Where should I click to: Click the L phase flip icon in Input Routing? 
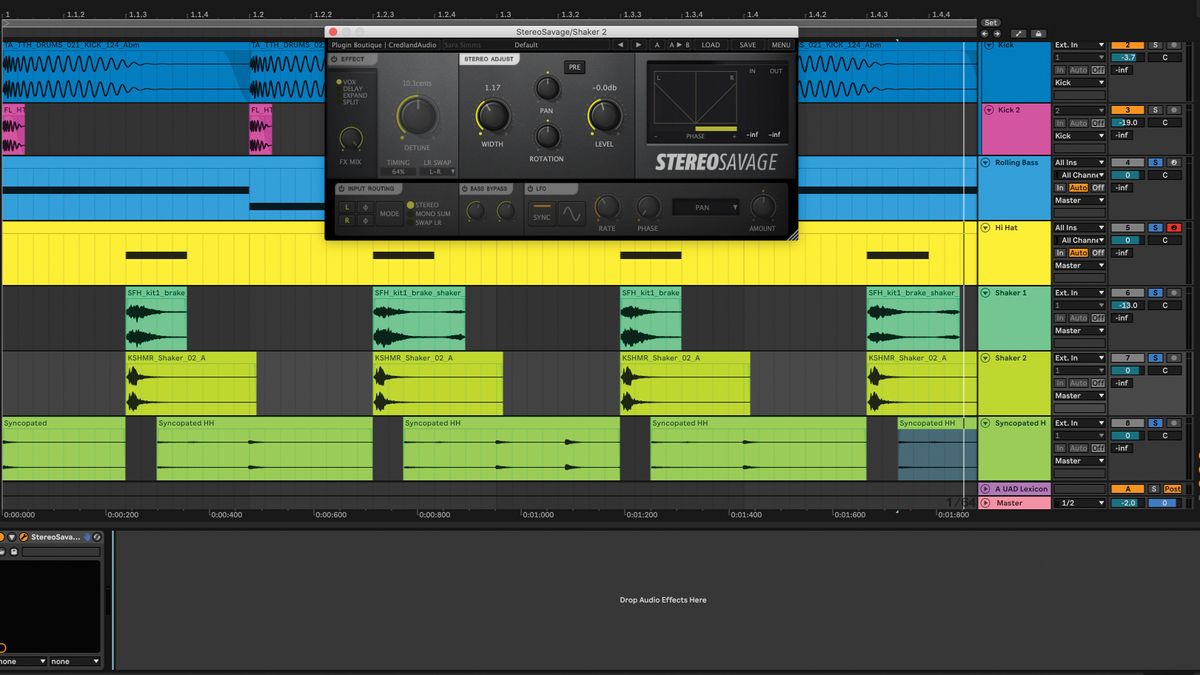[363, 208]
